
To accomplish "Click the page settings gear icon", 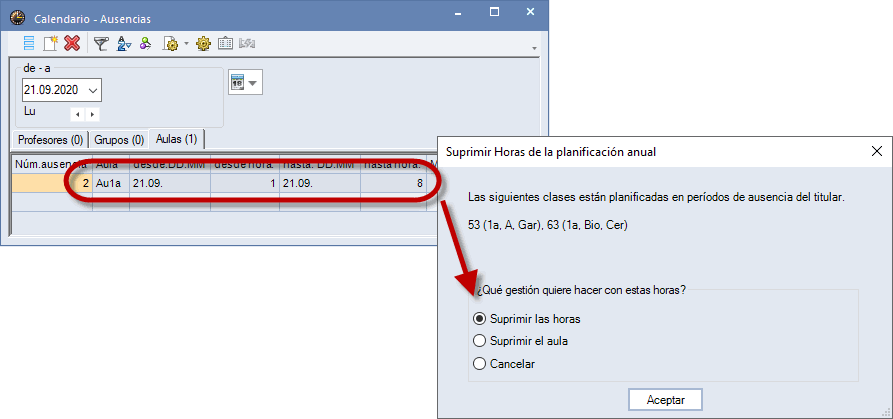I will [x=171, y=43].
